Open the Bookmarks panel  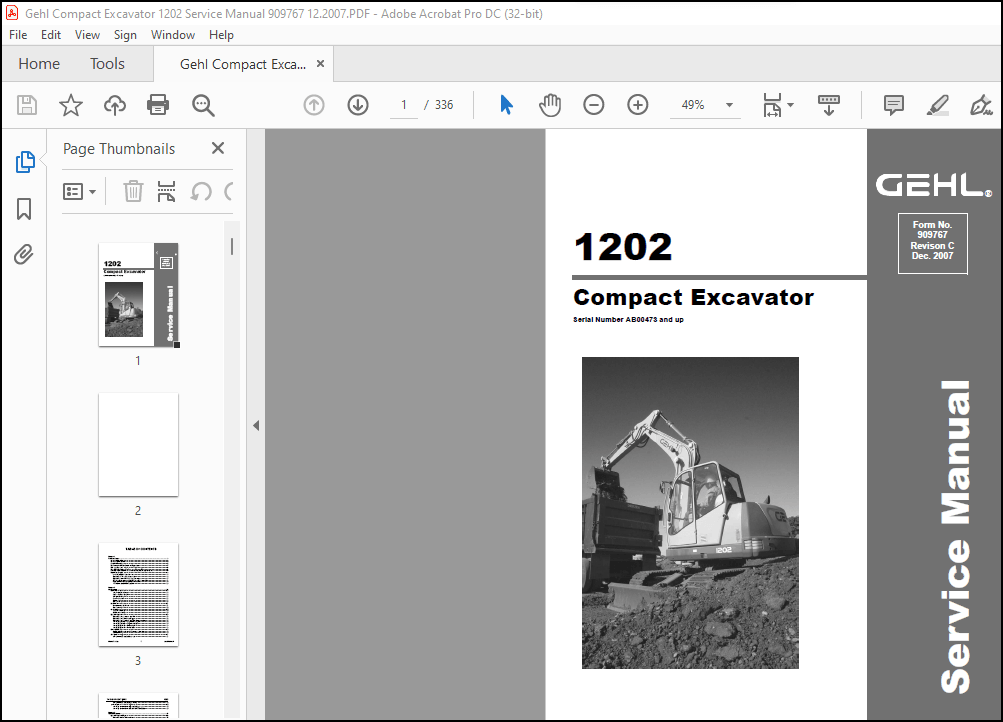coord(22,208)
